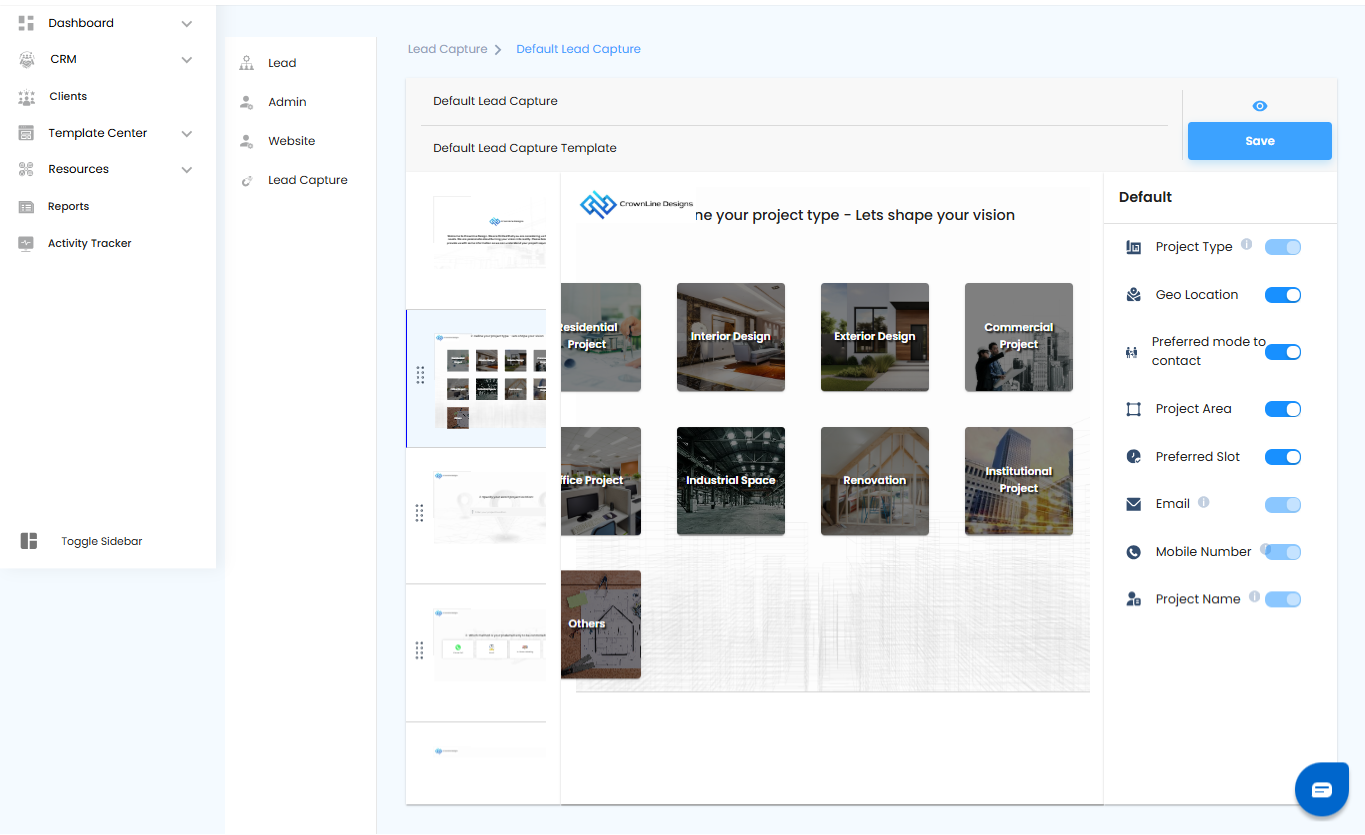The width and height of the screenshot is (1365, 835).
Task: Toggle the Preferred Slot switch
Action: [1282, 457]
